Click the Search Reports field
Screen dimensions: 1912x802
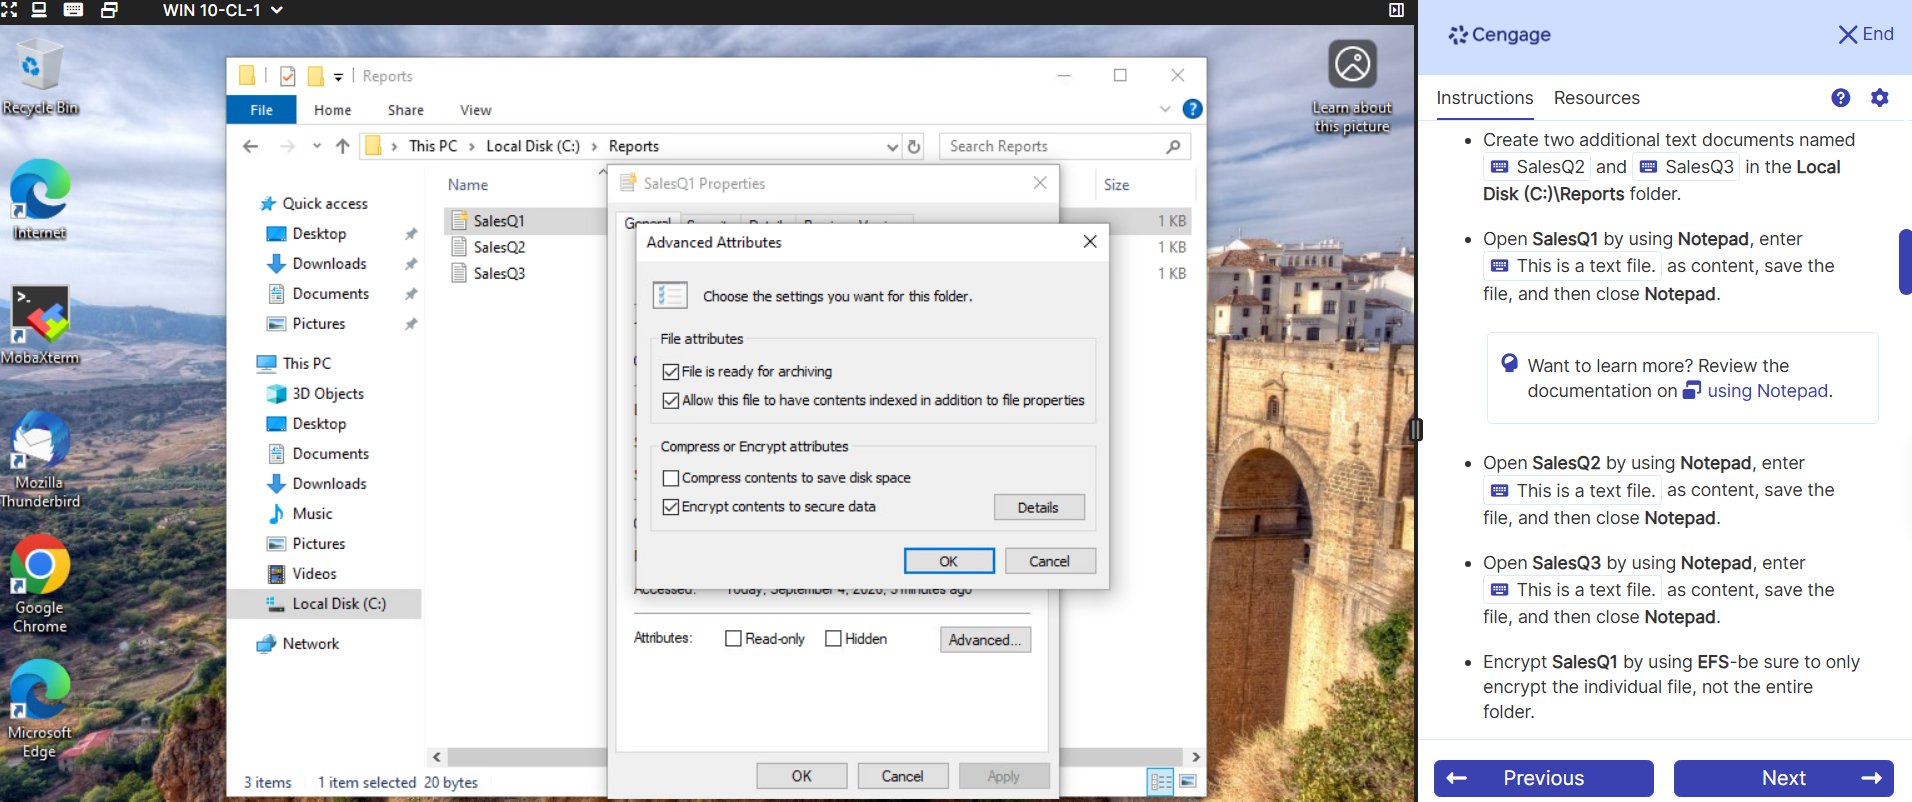(1064, 146)
